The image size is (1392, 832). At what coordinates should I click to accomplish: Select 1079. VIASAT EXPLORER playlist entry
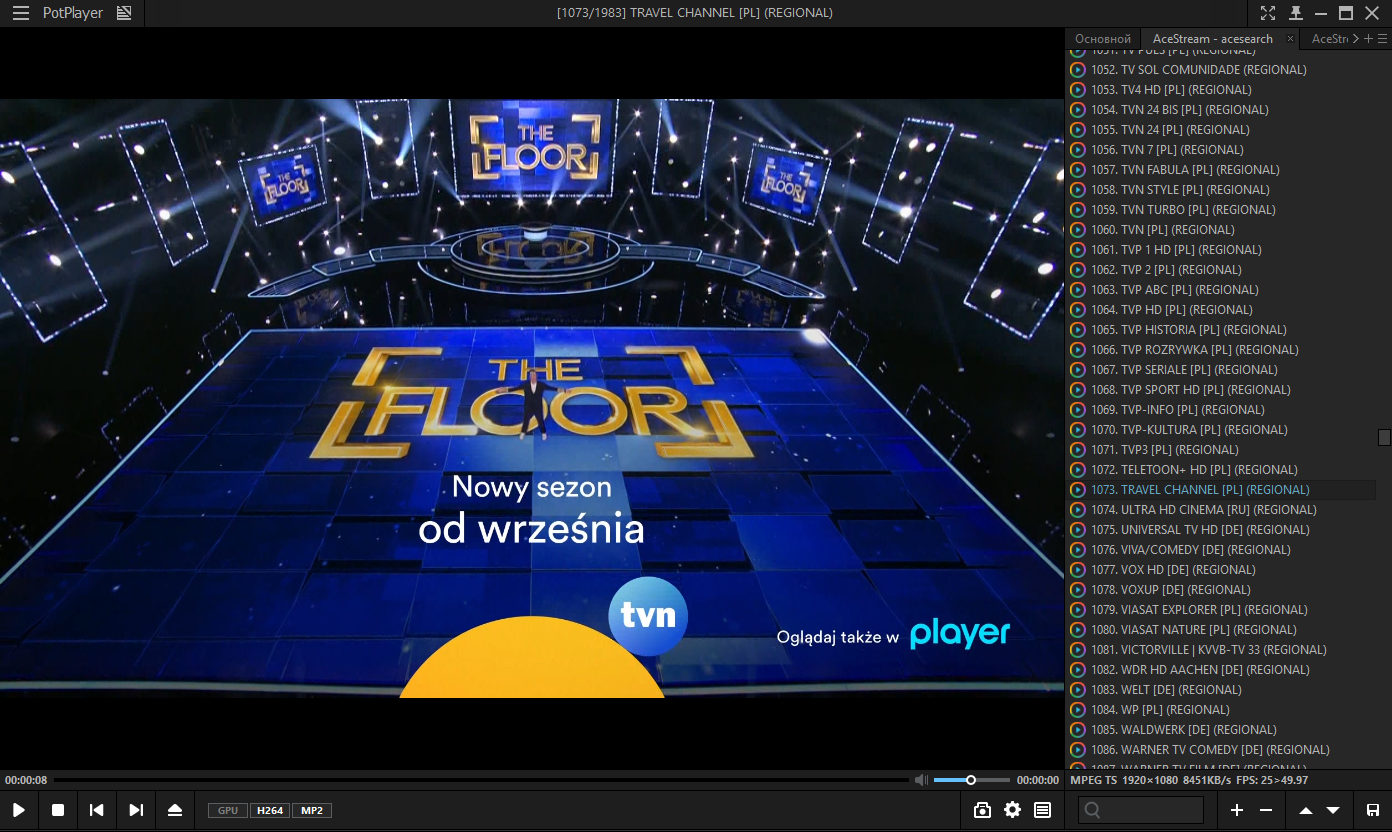point(1221,610)
